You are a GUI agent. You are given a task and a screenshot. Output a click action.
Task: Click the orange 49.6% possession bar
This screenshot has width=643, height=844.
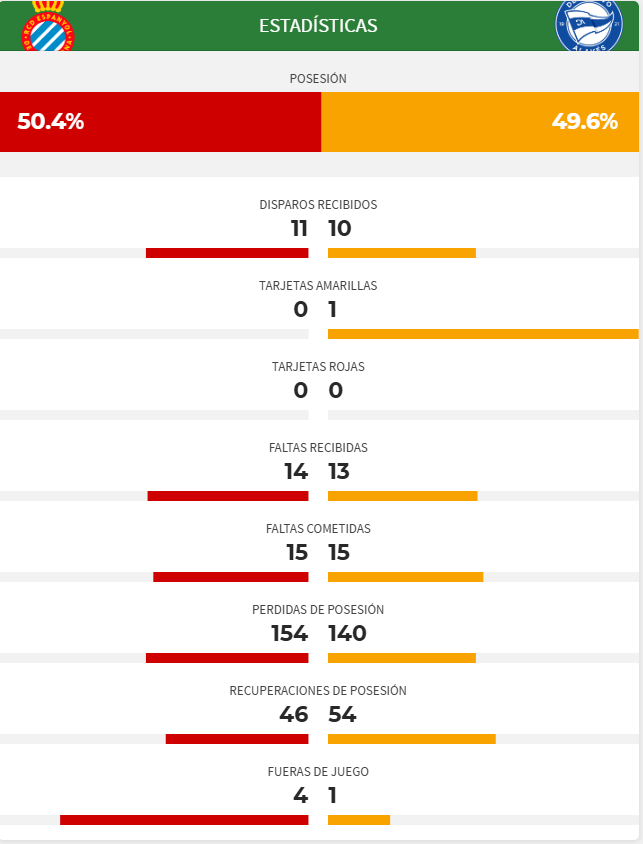click(480, 122)
